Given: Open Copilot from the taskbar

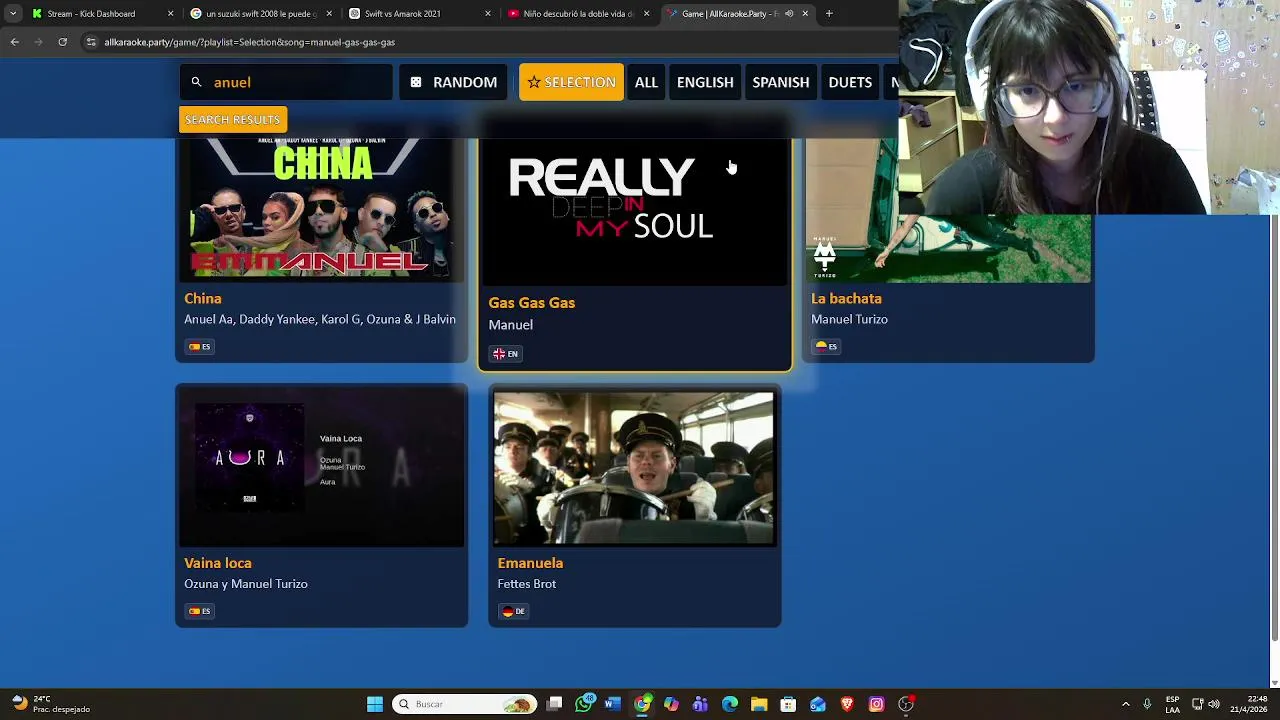Looking at the screenshot, I should click(x=671, y=704).
